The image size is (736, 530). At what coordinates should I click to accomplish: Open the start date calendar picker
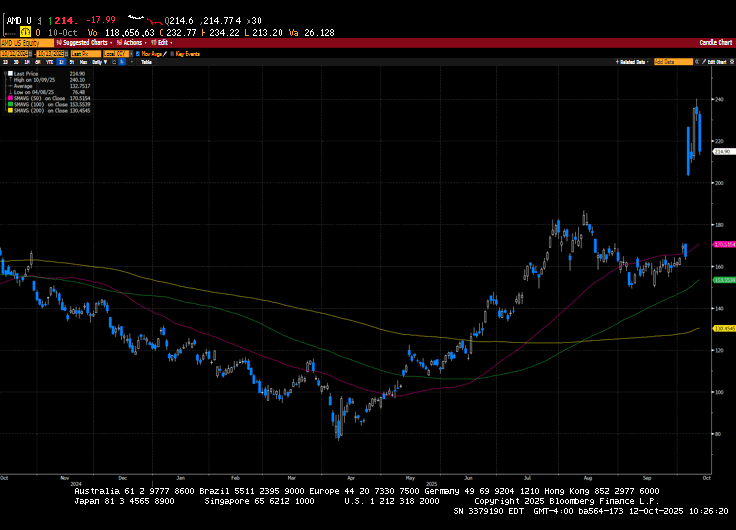29,52
